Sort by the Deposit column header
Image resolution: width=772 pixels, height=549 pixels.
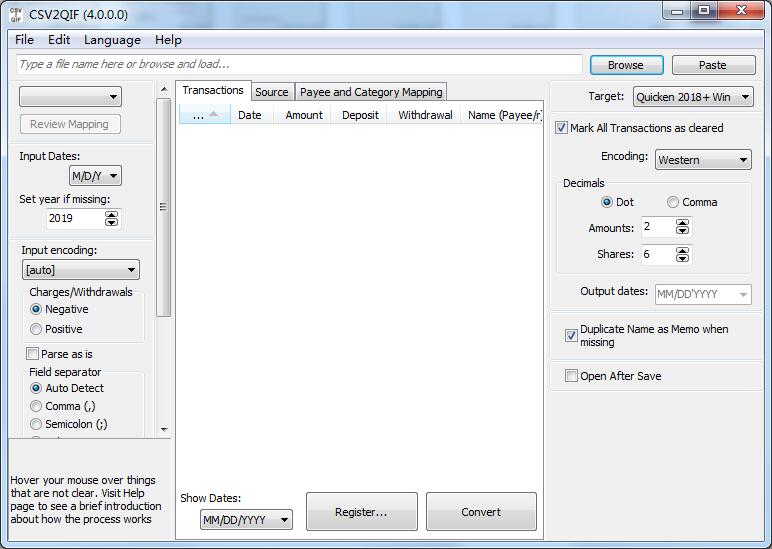point(360,115)
